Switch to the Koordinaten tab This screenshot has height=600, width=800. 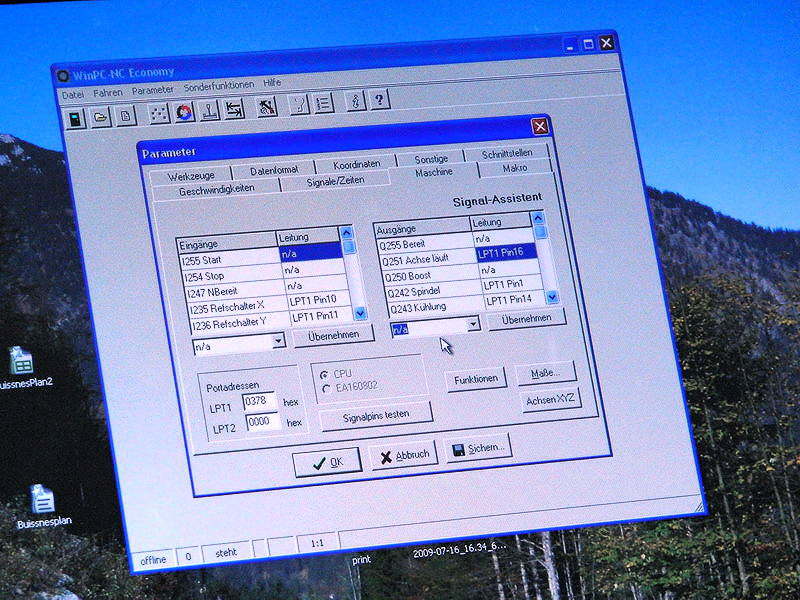(357, 164)
